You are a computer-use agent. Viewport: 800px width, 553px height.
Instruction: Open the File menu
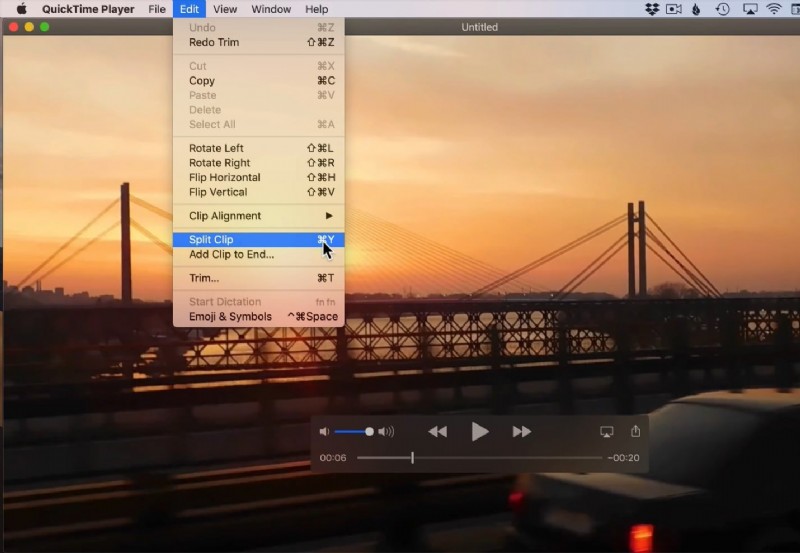click(157, 9)
